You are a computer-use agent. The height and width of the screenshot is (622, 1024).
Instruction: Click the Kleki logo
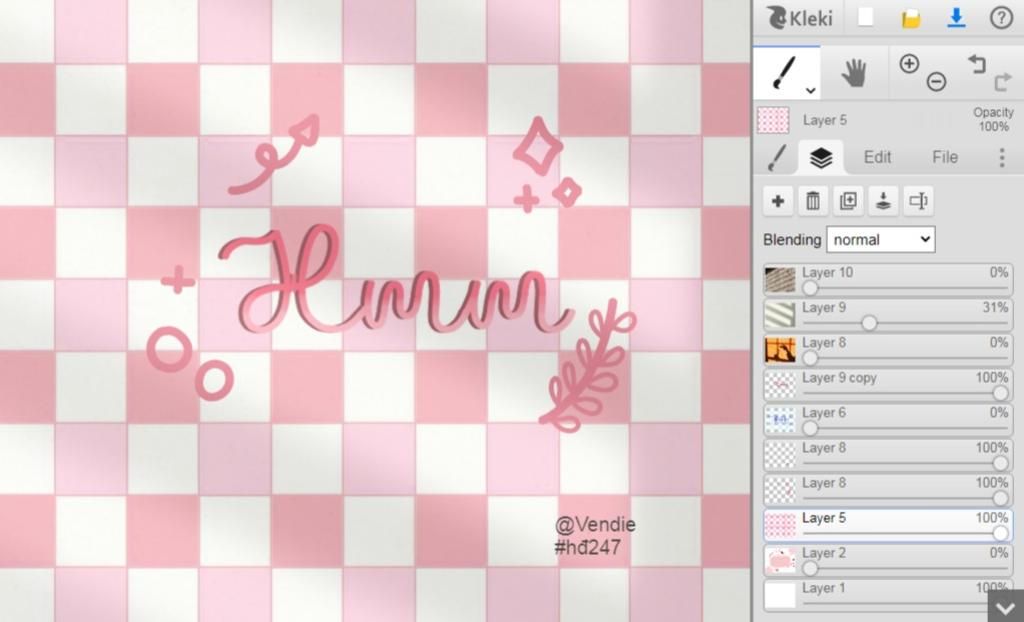pos(799,18)
